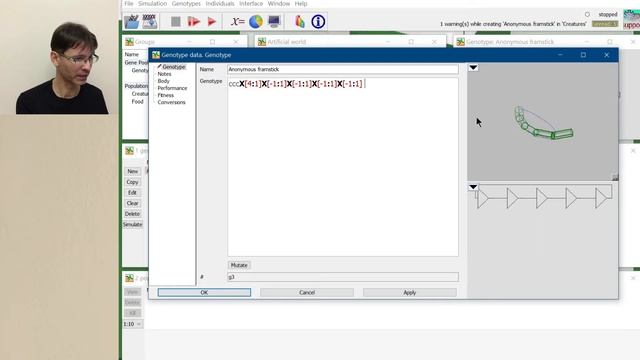Click the Copy button in genotypes panel
640x360 pixels.
[132, 182]
